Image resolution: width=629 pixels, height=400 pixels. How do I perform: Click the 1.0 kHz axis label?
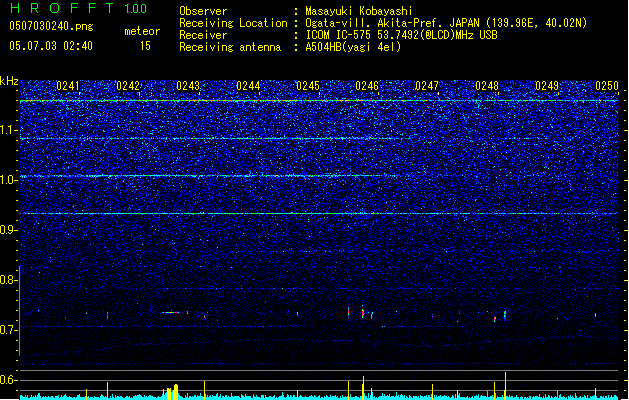coord(9,180)
